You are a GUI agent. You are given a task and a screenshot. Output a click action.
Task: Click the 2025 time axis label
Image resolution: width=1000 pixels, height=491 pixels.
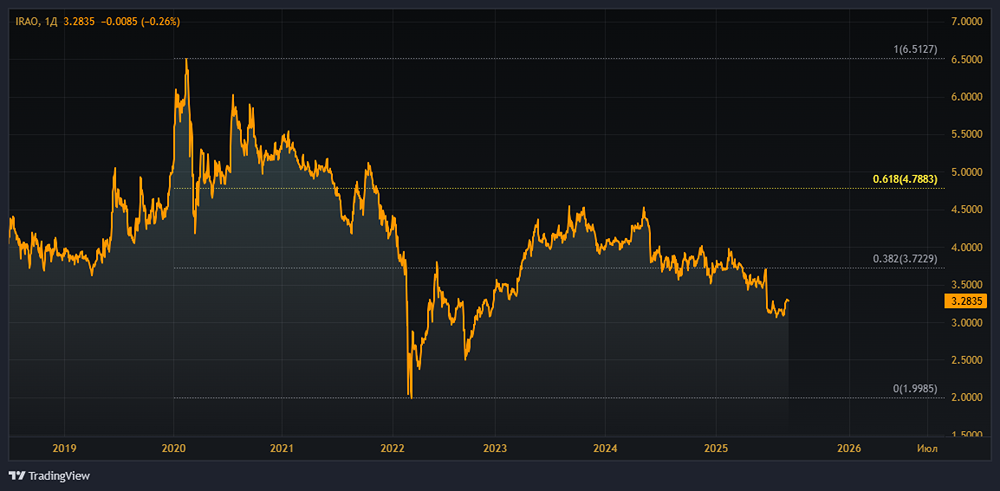pyautogui.click(x=716, y=448)
